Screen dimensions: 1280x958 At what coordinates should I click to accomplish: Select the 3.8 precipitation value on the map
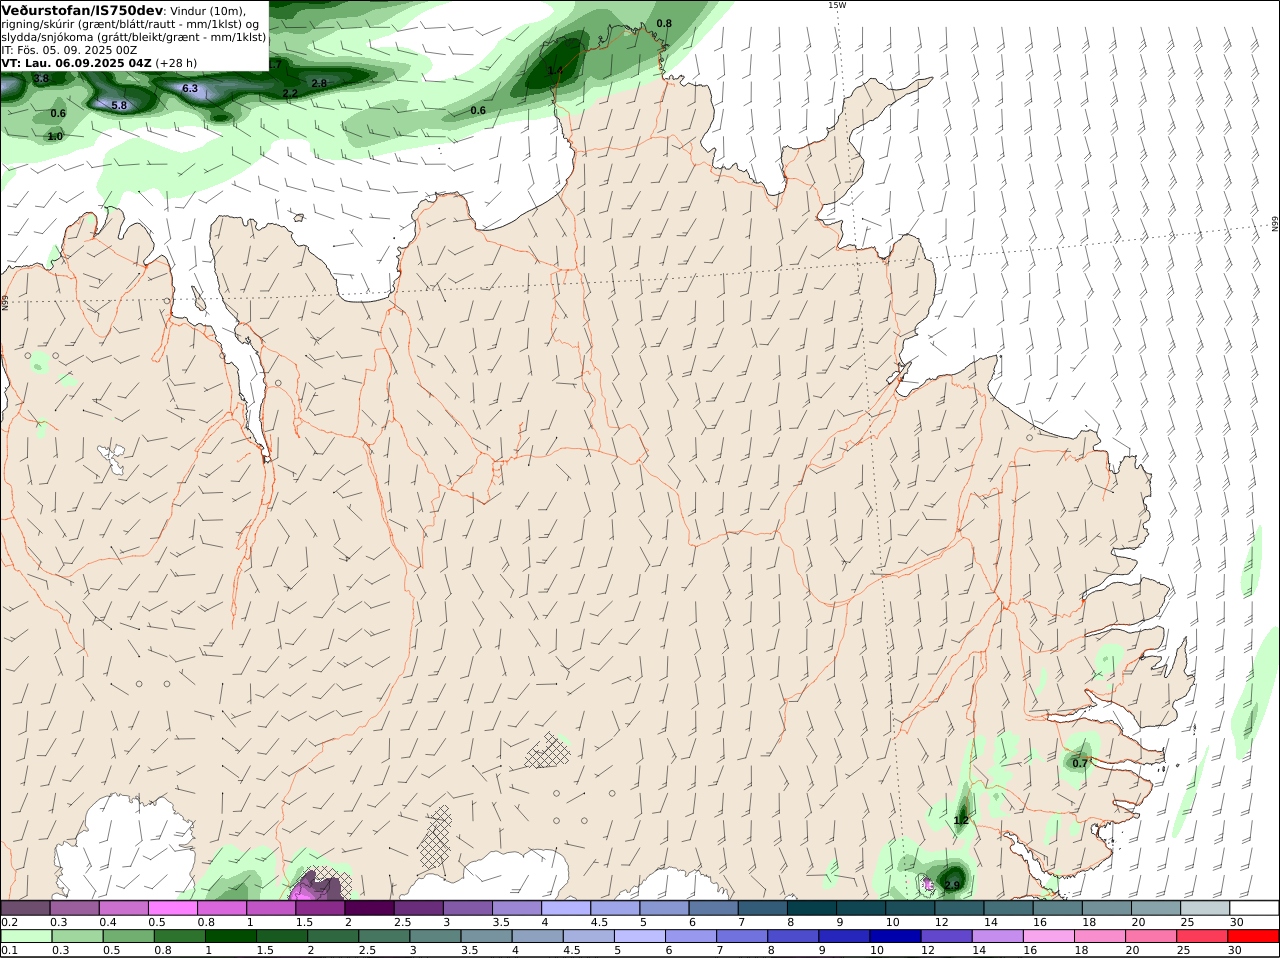click(x=41, y=78)
